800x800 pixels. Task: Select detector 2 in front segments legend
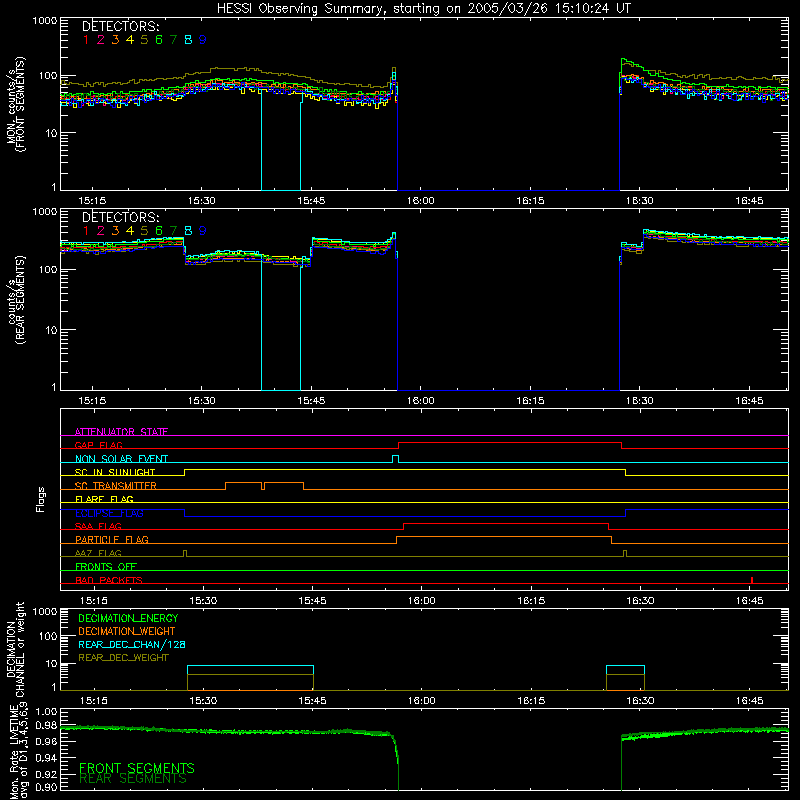(x=101, y=40)
